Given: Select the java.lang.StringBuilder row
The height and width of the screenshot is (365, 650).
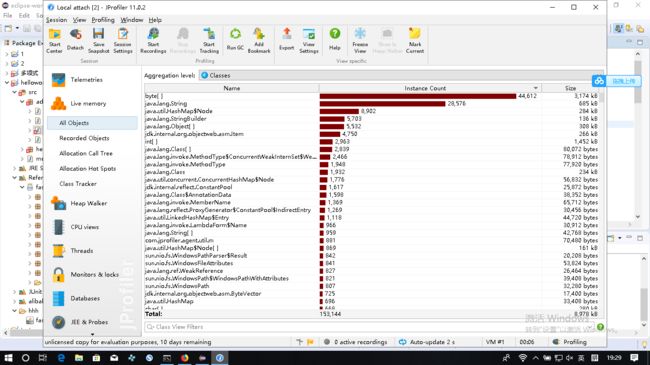Looking at the screenshot, I should [x=372, y=119].
